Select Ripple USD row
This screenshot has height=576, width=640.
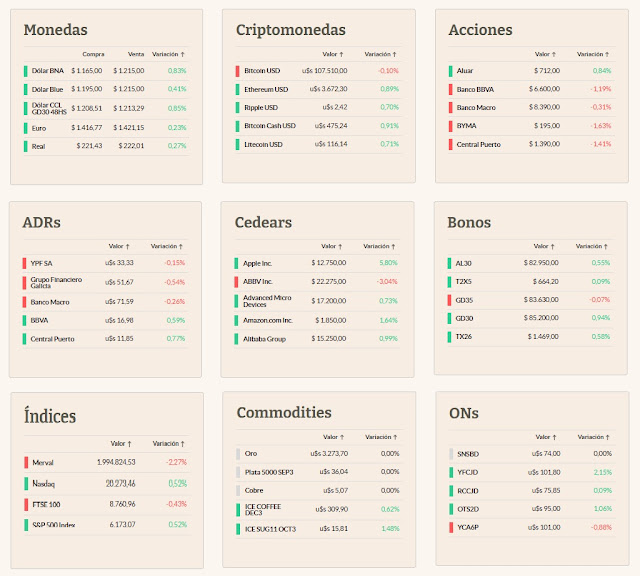318,108
